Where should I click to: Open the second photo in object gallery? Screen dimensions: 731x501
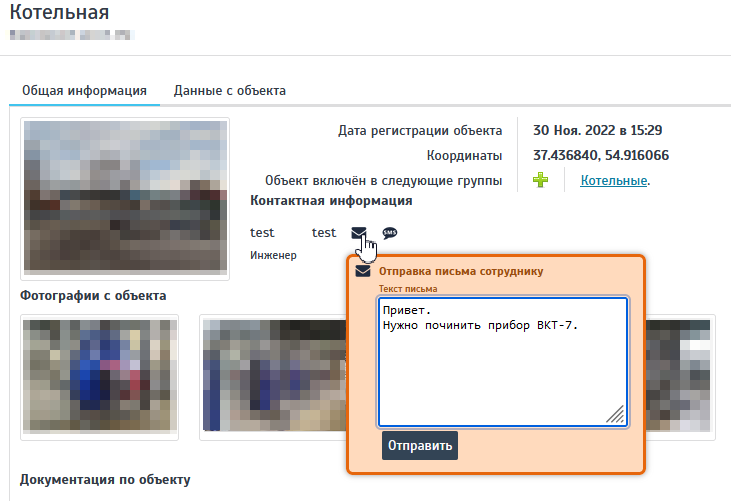click(x=270, y=376)
